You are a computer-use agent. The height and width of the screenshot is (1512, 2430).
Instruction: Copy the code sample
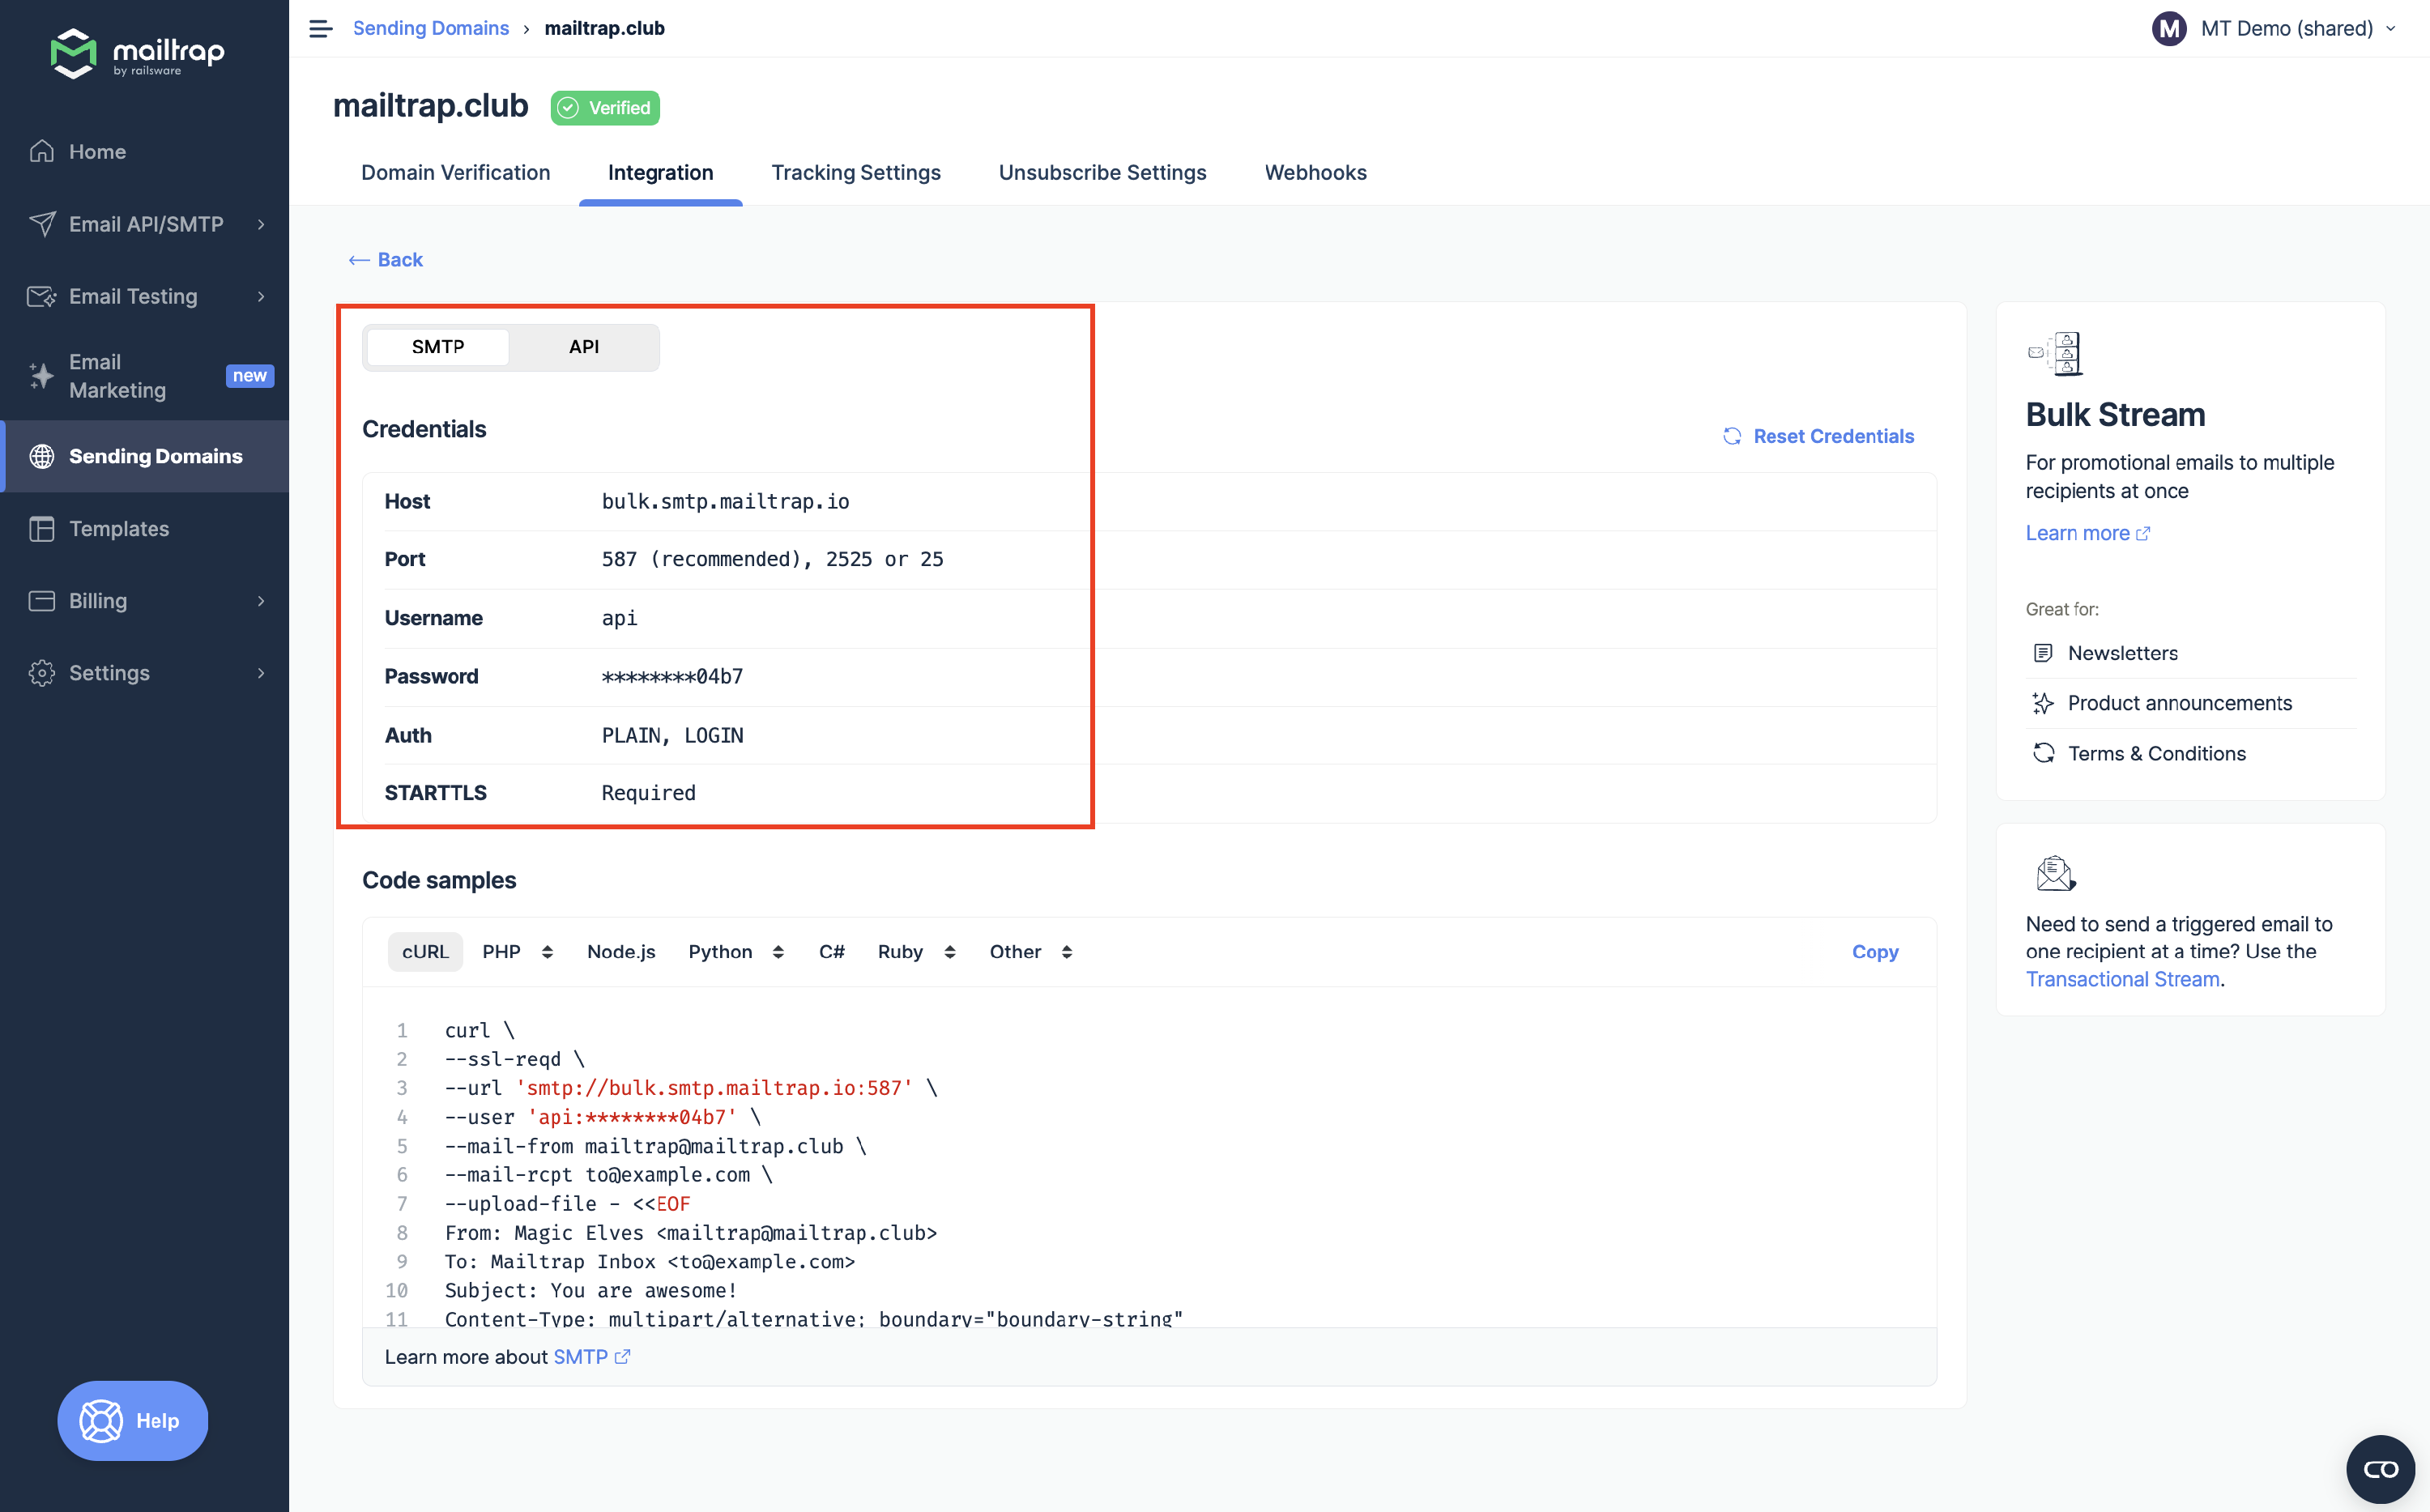tap(1874, 951)
